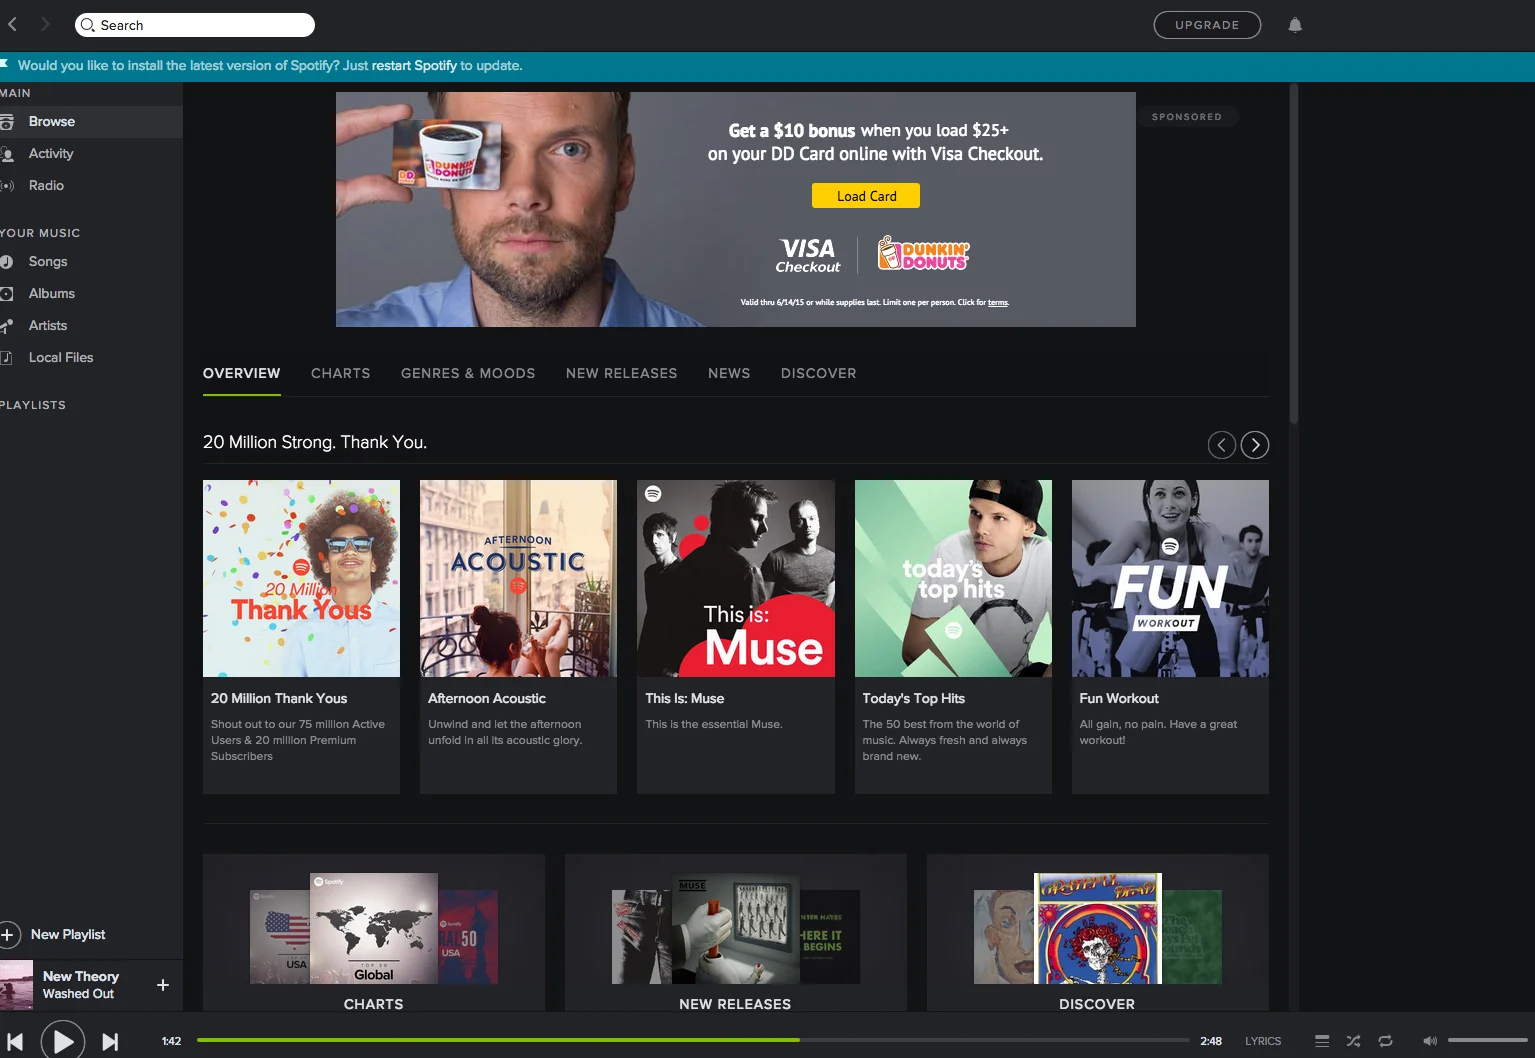Open the New Releases section card
The width and height of the screenshot is (1535, 1058).
736,933
